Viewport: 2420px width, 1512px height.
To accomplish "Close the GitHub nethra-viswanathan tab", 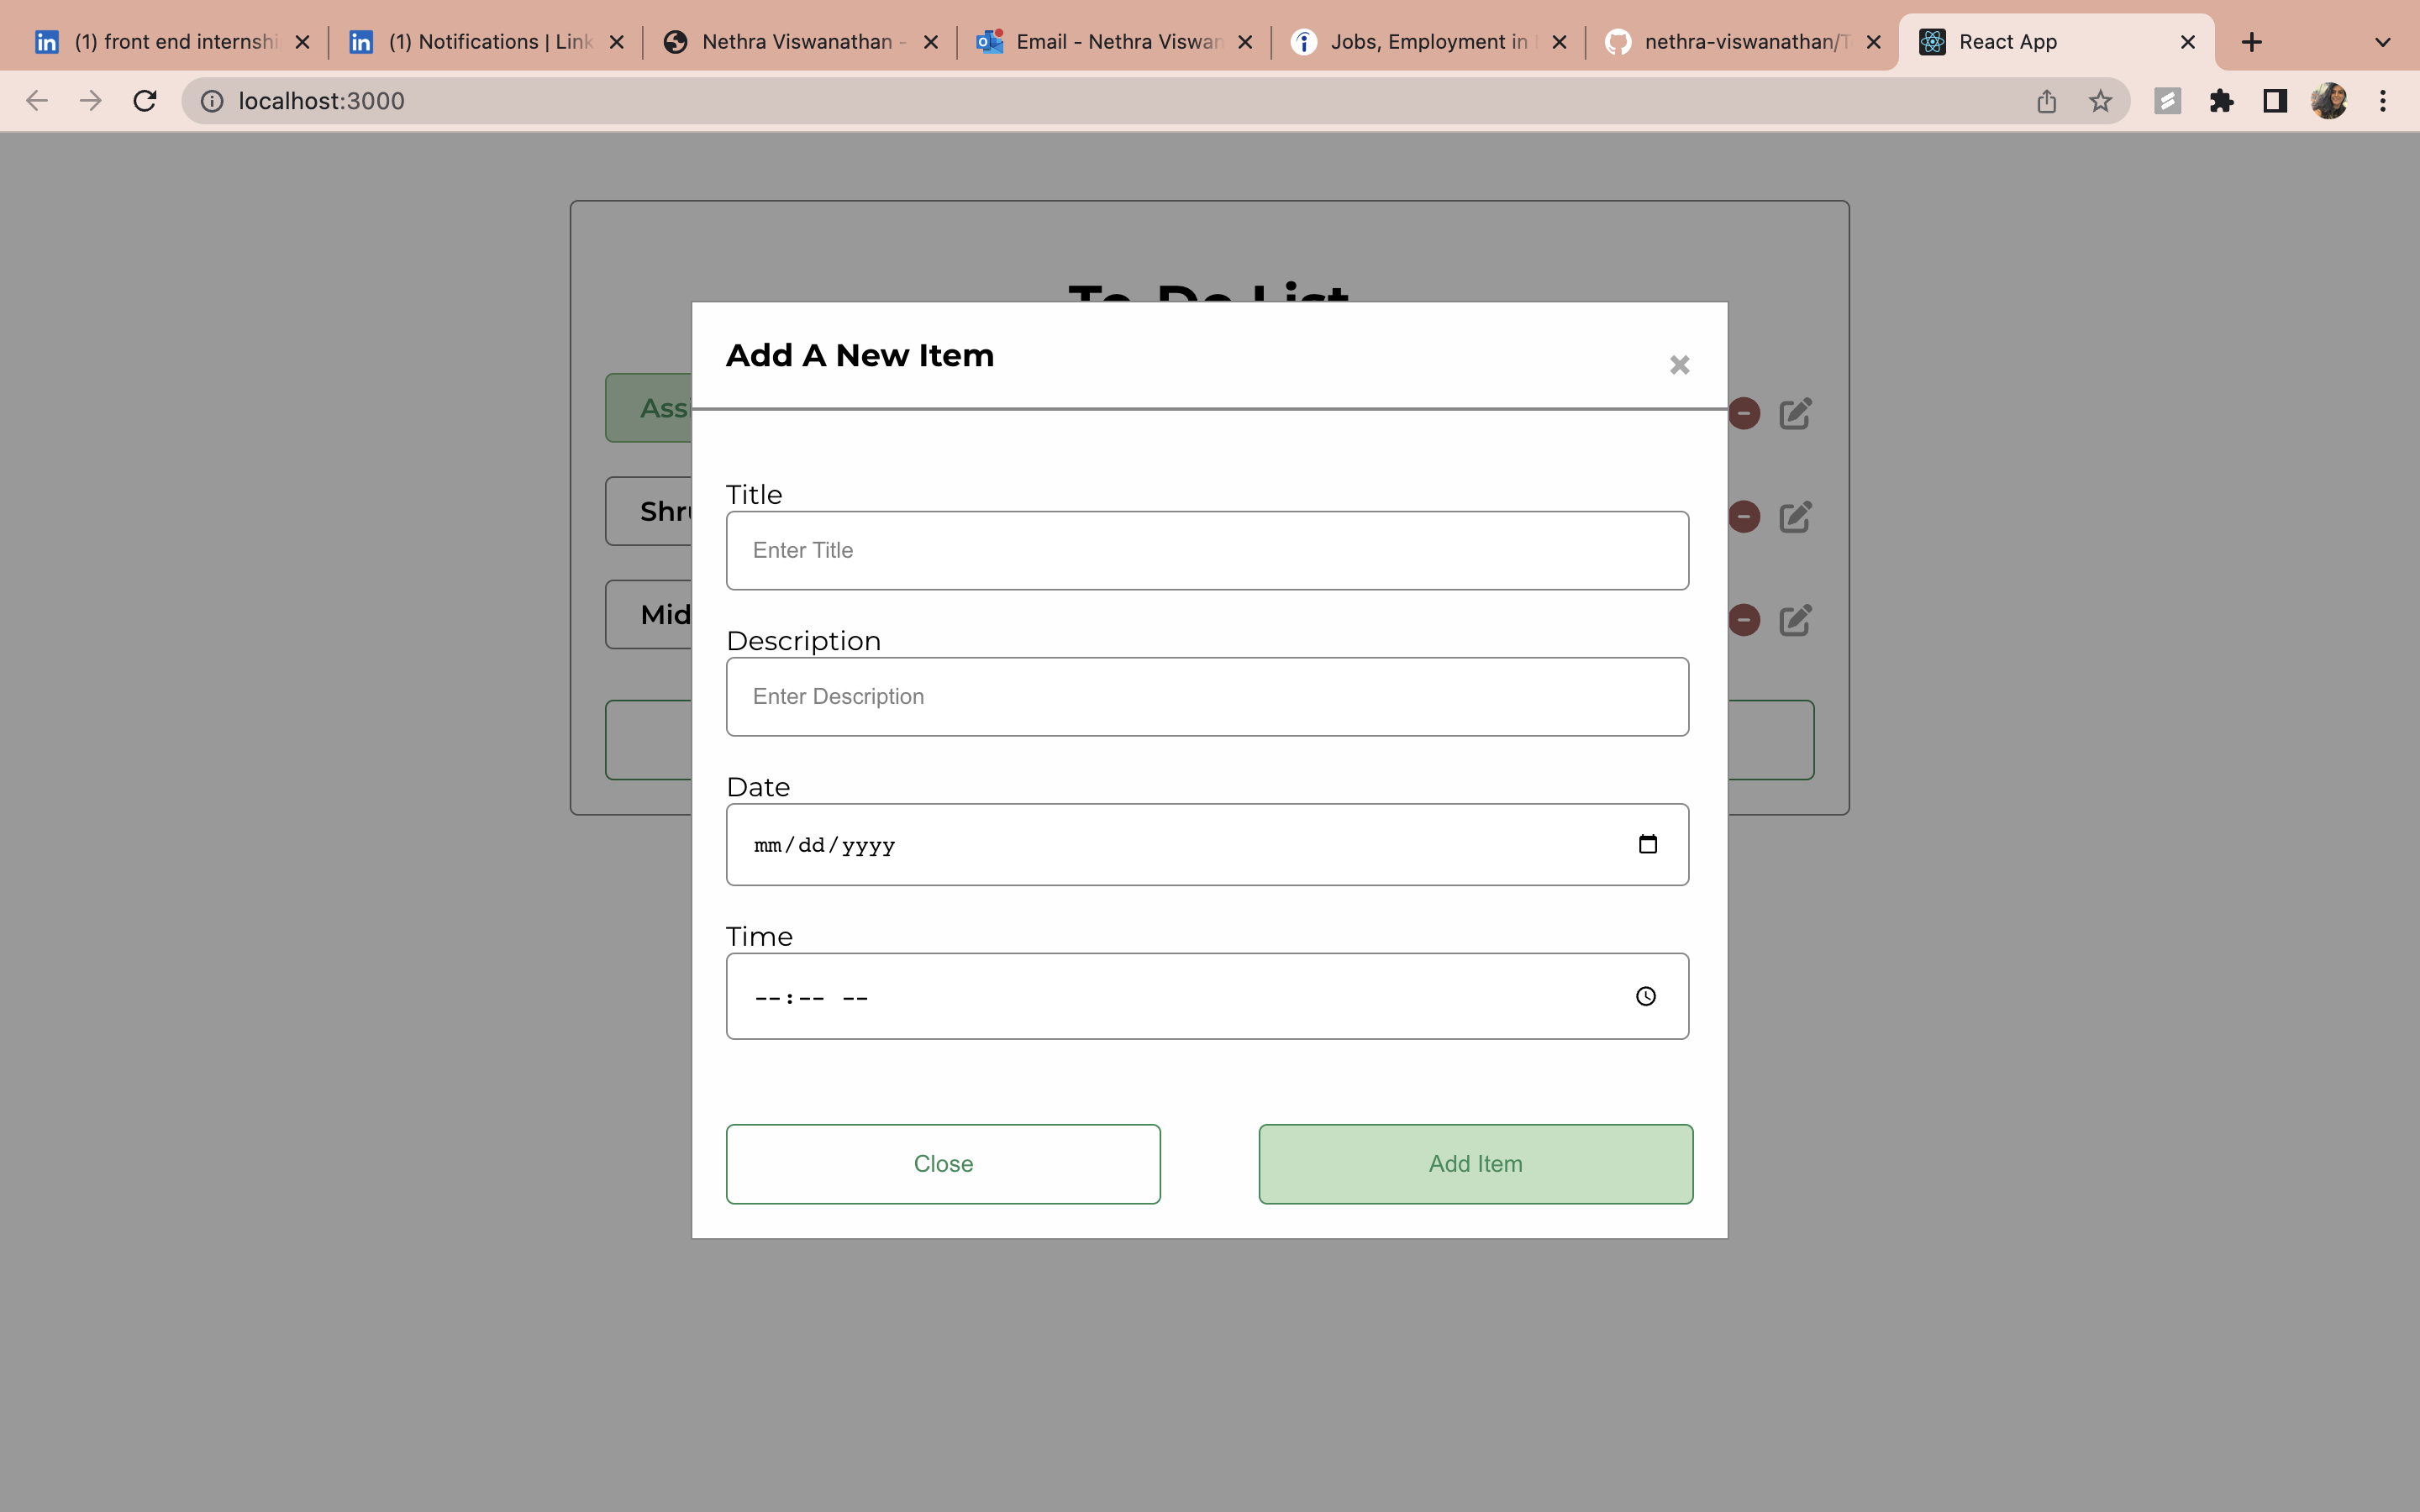I will [1873, 42].
